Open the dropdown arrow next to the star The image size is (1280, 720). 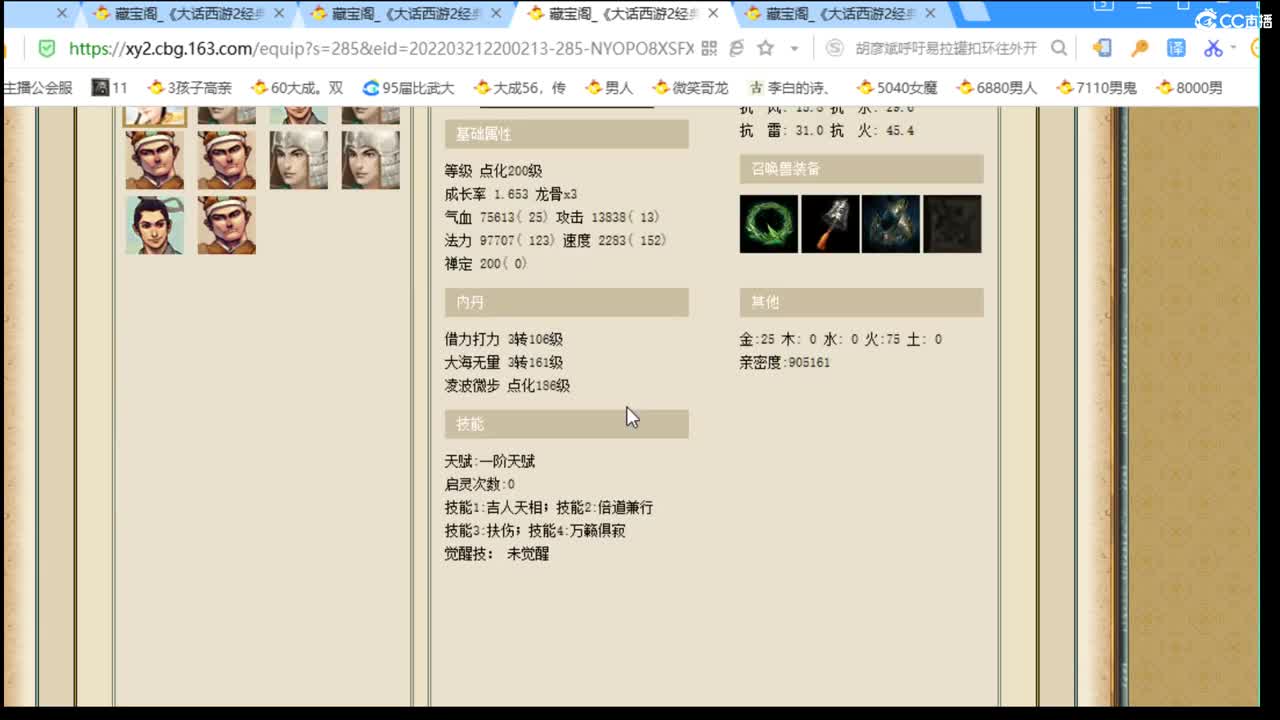(794, 48)
